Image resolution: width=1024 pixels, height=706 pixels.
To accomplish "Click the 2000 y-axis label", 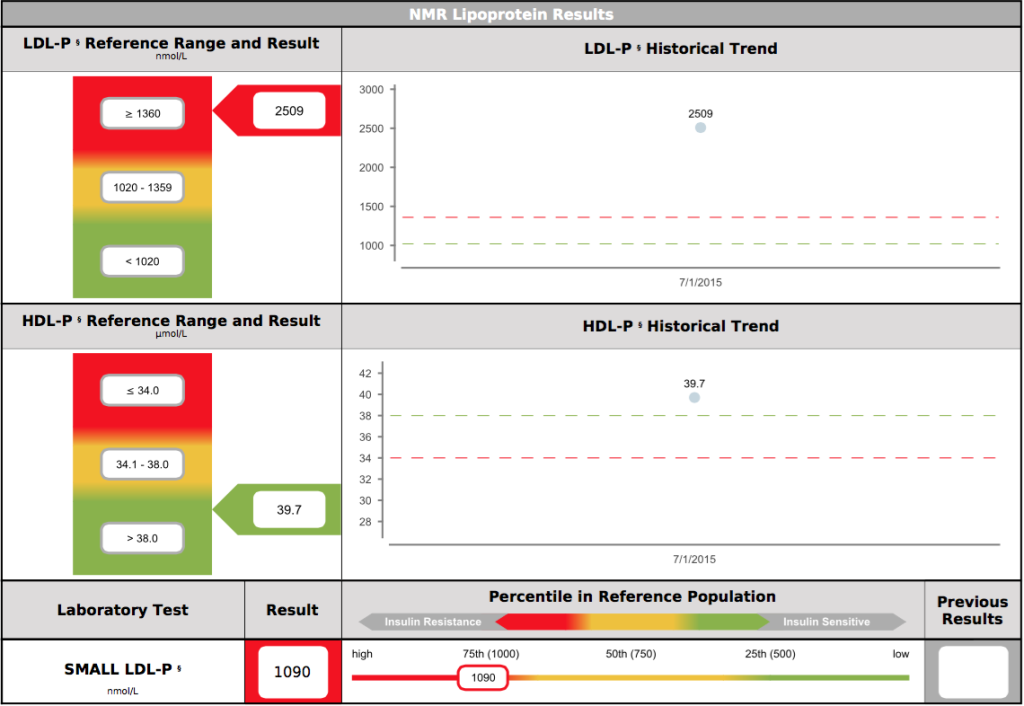I will coord(372,168).
